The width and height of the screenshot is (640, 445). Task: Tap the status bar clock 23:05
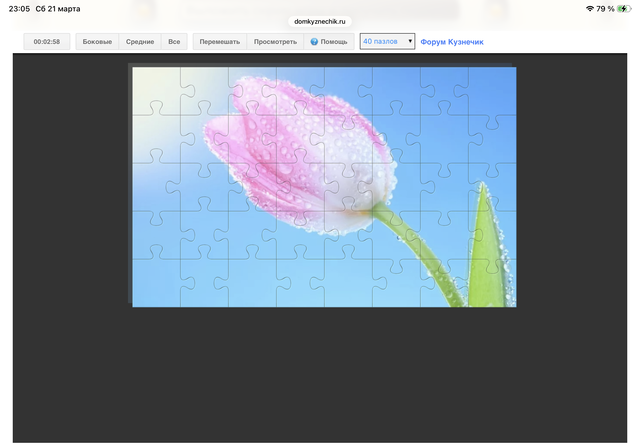[x=19, y=9]
